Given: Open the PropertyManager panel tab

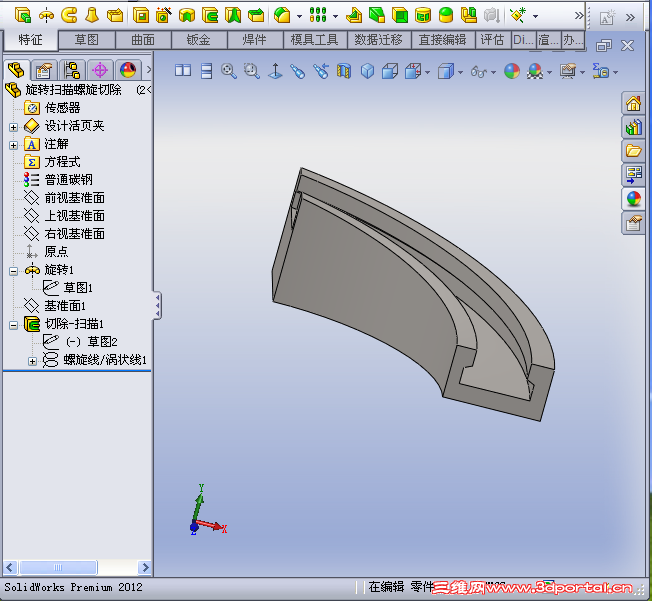Looking at the screenshot, I should [x=43, y=70].
